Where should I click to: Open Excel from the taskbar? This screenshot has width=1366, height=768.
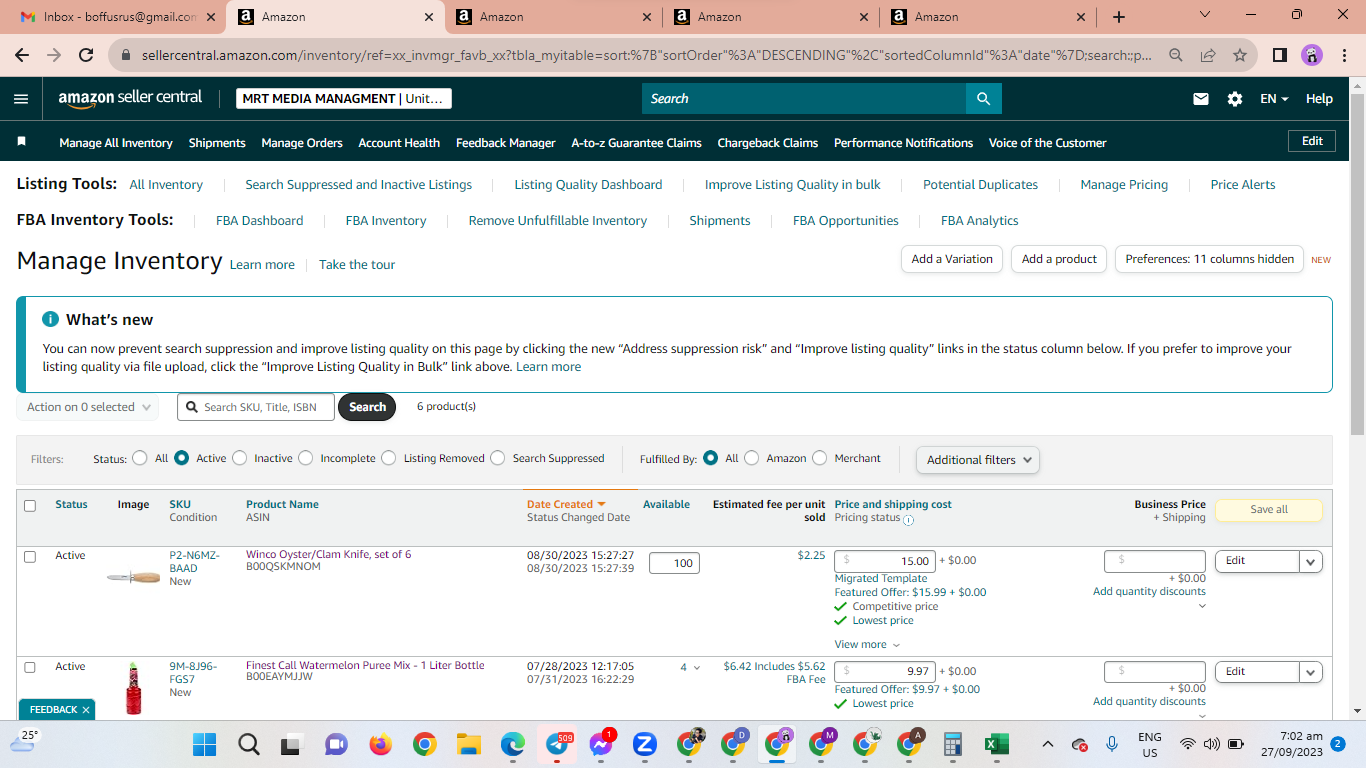tap(996, 744)
